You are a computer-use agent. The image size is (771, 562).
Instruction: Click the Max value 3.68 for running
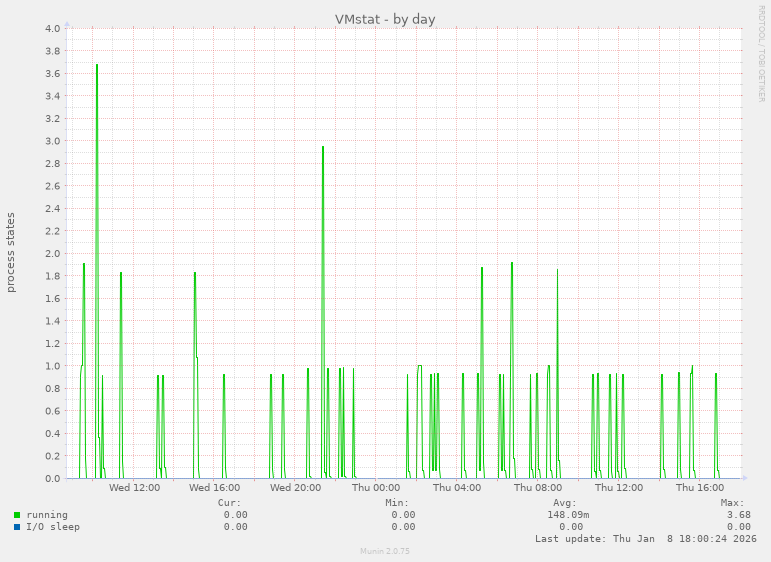(x=738, y=515)
